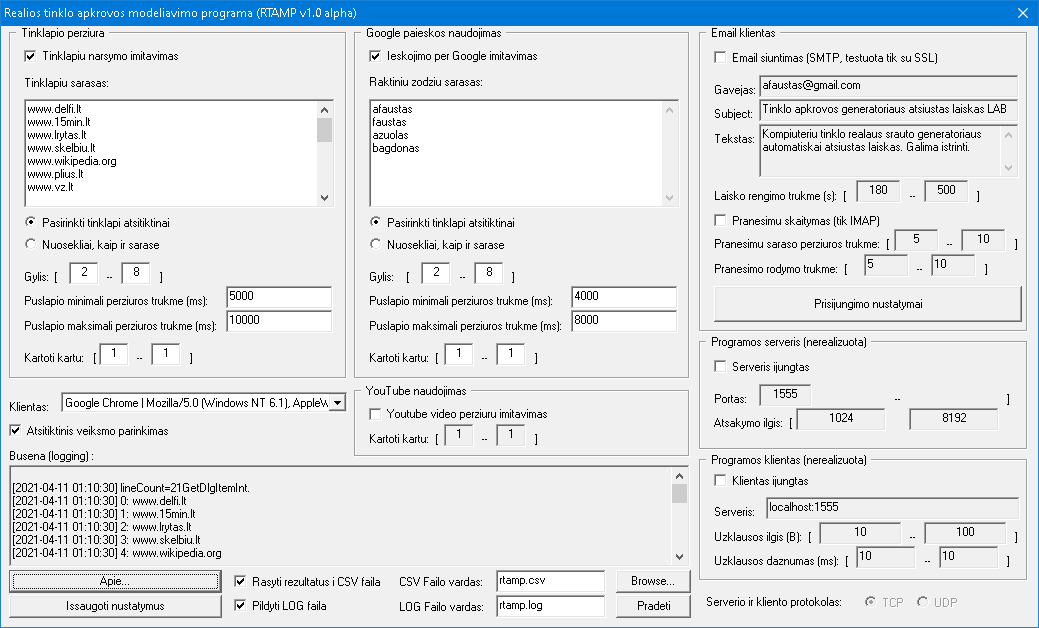This screenshot has height=628, width=1039.
Task: Click Pranesimu saraso perziuros trukme minimum field
Action: point(916,240)
